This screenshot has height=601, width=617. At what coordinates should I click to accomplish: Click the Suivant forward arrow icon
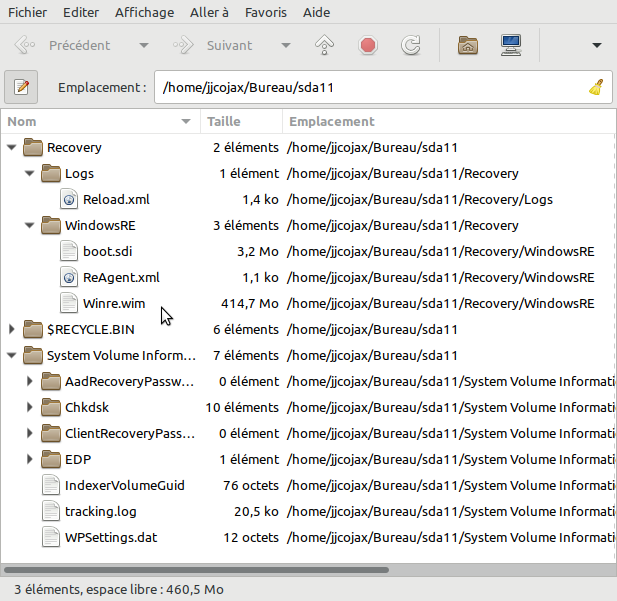183,45
